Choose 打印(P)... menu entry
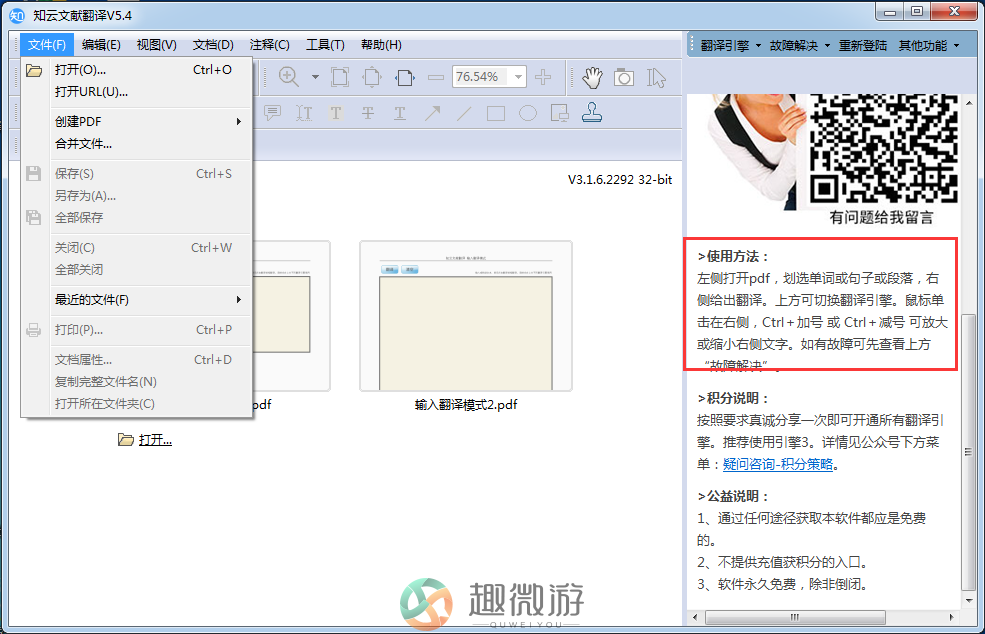The width and height of the screenshot is (985, 634). click(x=137, y=330)
